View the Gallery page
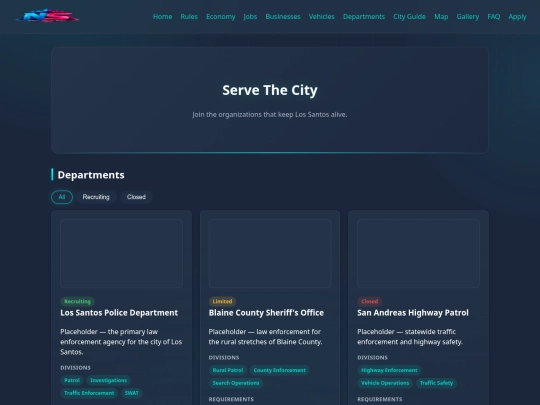 [468, 17]
